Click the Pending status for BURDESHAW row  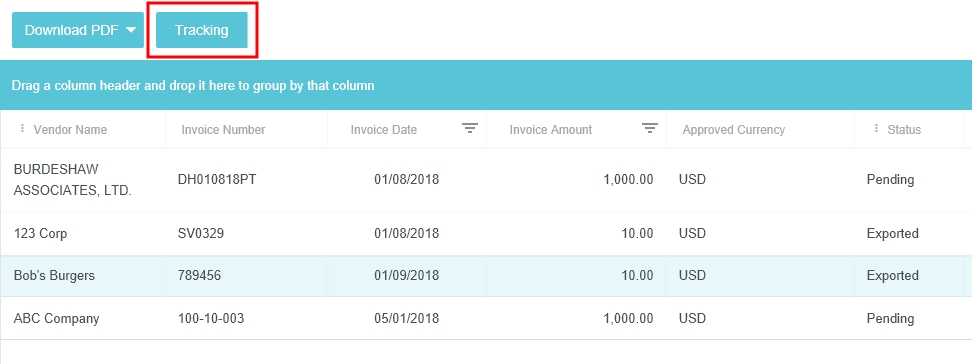[x=890, y=180]
